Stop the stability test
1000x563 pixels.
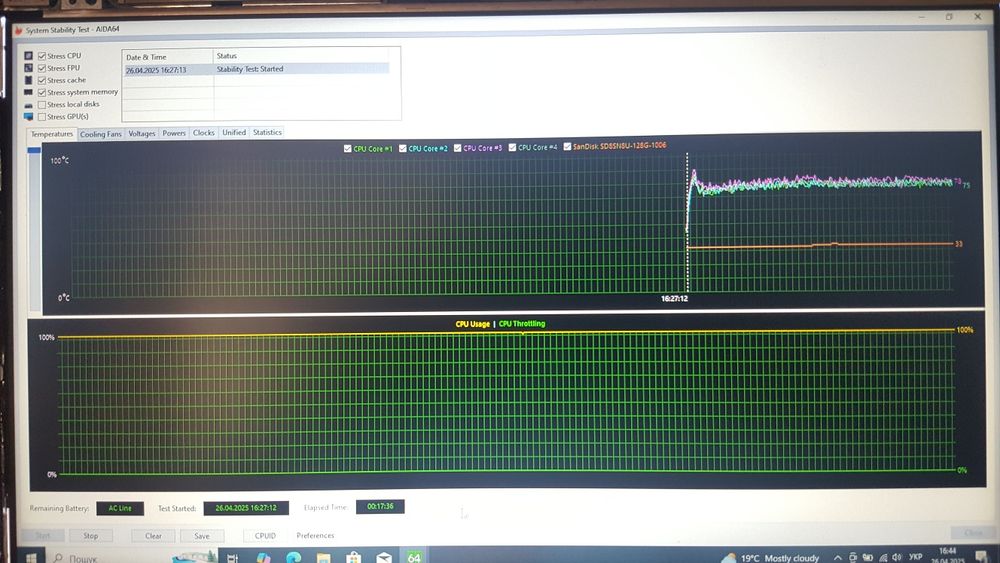pyautogui.click(x=91, y=536)
